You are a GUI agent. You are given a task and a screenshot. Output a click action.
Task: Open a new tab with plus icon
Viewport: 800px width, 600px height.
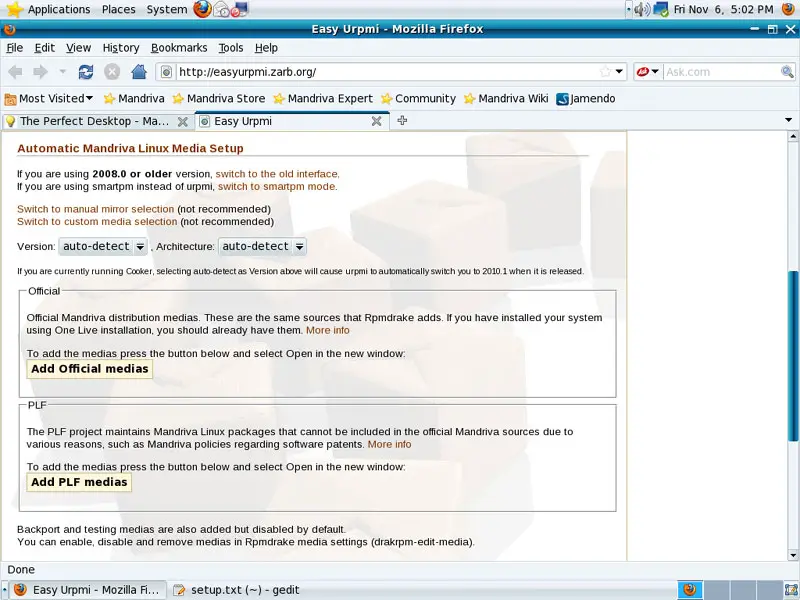point(402,120)
